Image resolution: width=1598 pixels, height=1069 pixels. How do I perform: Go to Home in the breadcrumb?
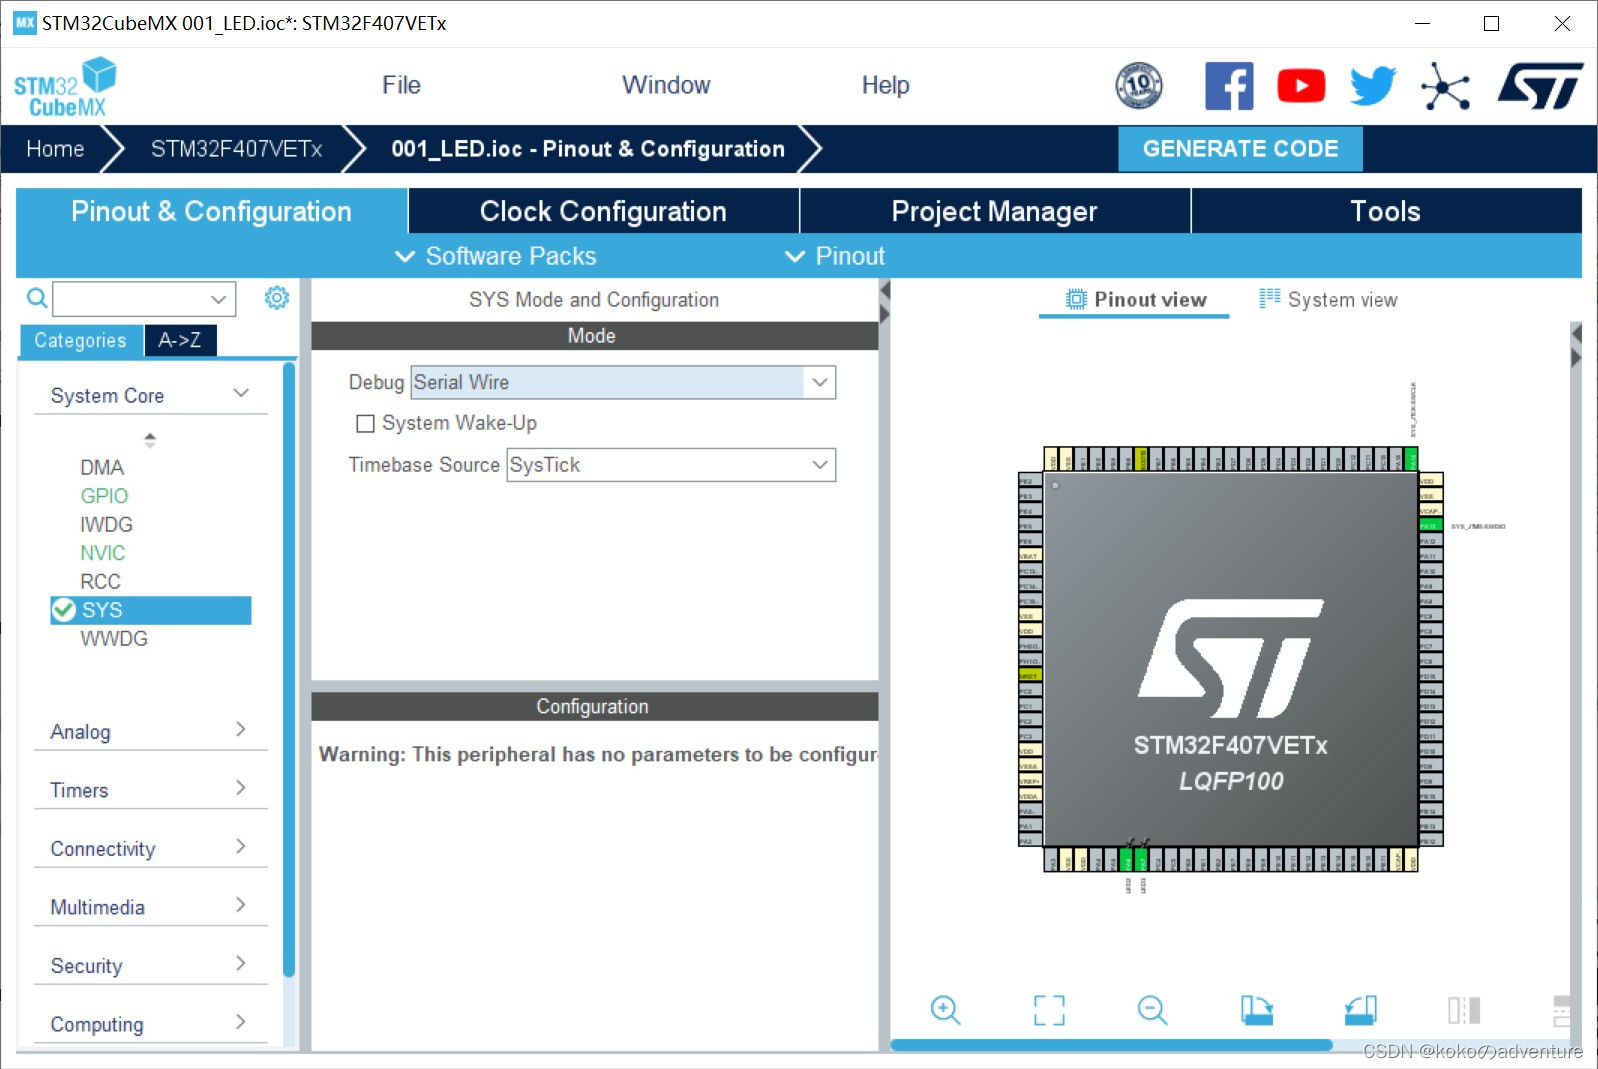click(x=55, y=149)
